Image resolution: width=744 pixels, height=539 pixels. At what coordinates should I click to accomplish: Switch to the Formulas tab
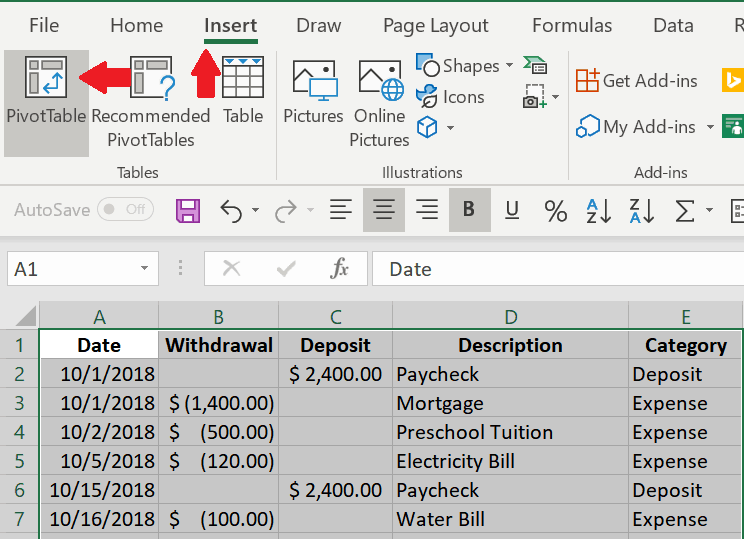click(x=572, y=26)
